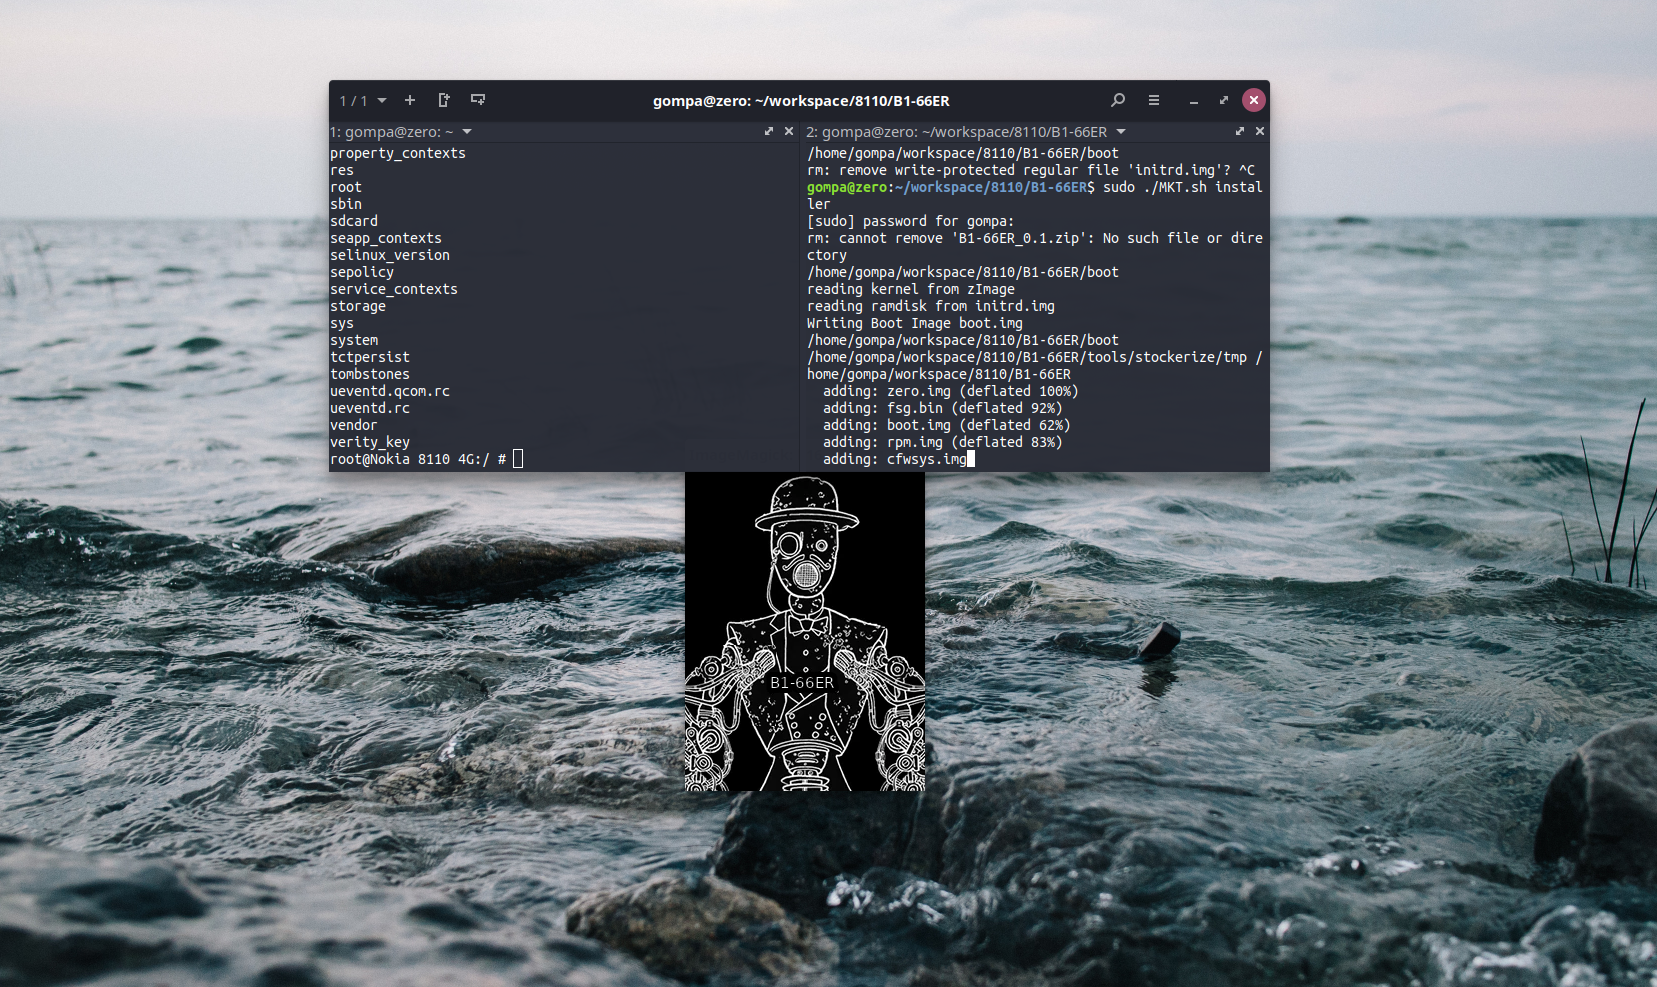Close terminal pane 2 workspace/8110/B1-66ER
Viewport: 1657px width, 987px height.
(1260, 131)
